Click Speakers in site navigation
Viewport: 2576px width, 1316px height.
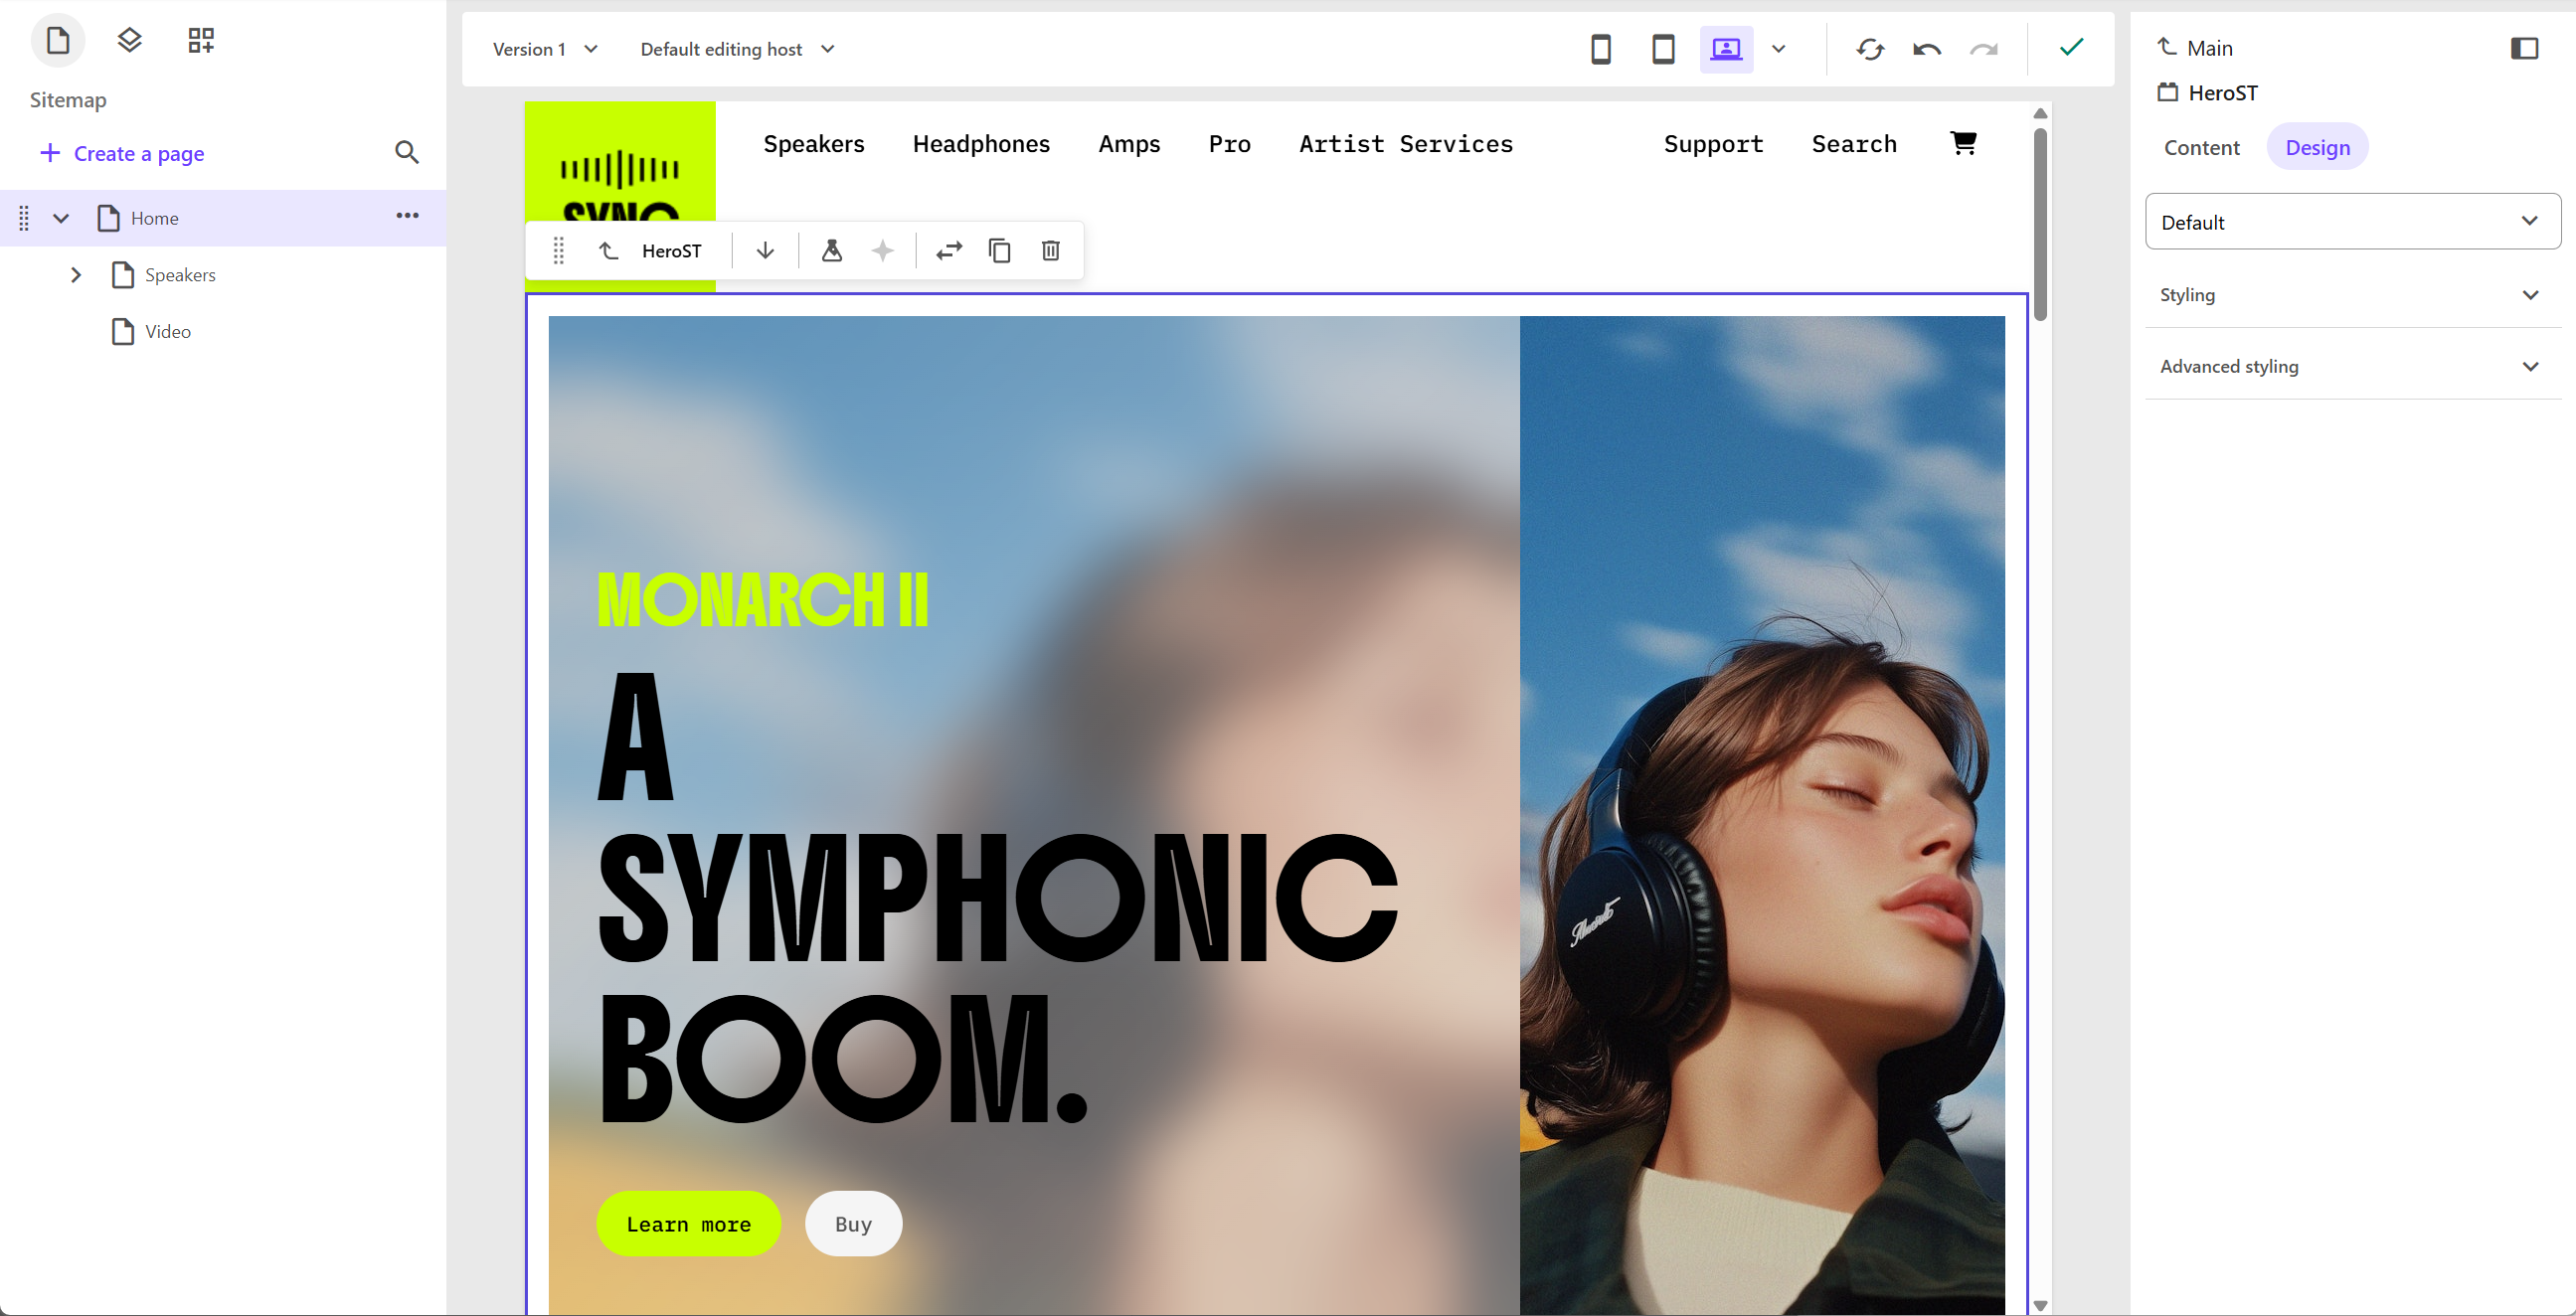814,144
